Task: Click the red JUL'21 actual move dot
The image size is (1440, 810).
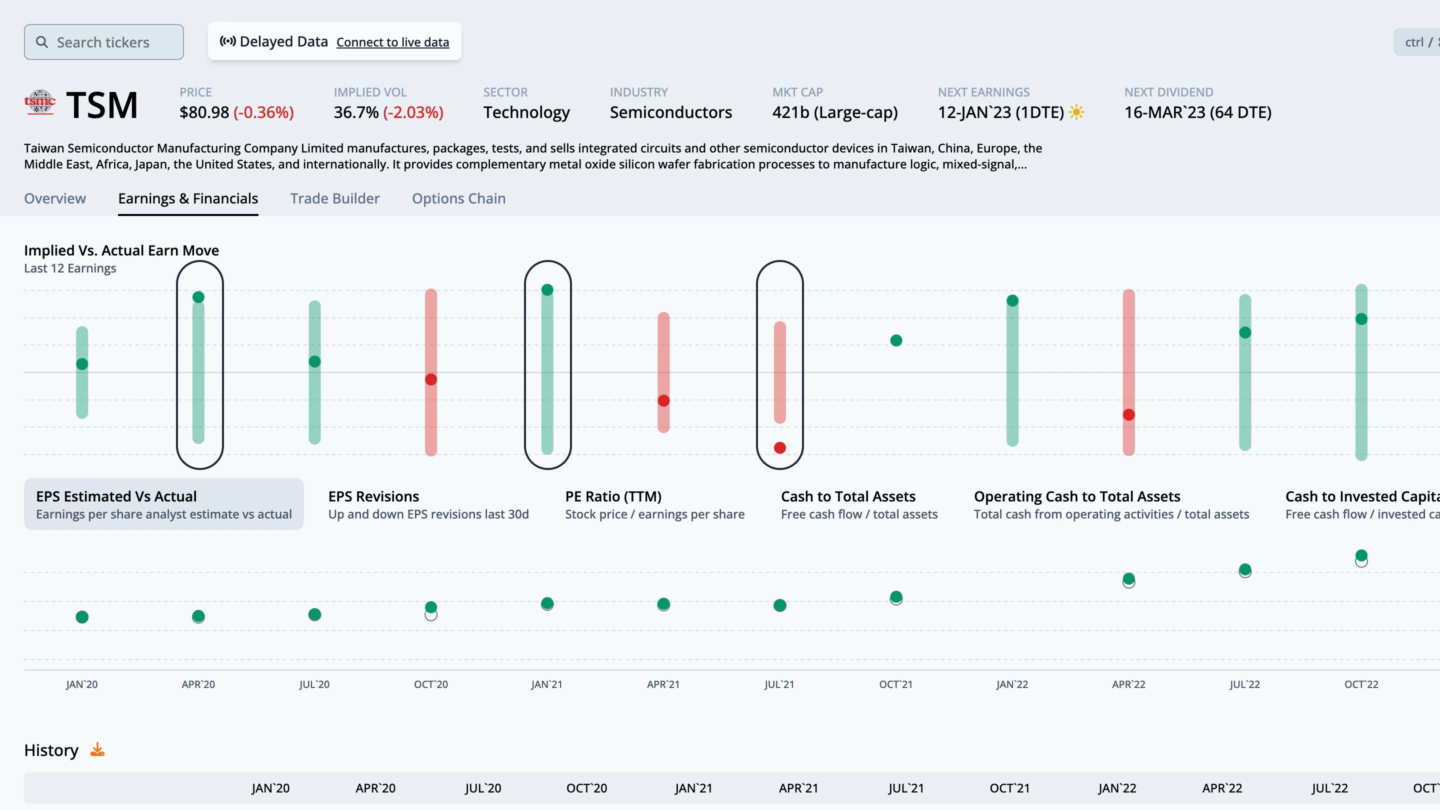Action: pos(780,448)
